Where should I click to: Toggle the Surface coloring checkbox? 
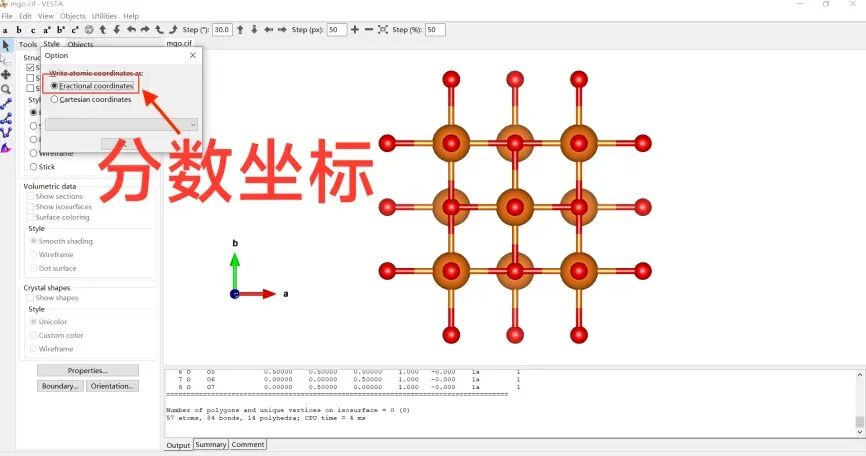click(x=58, y=218)
